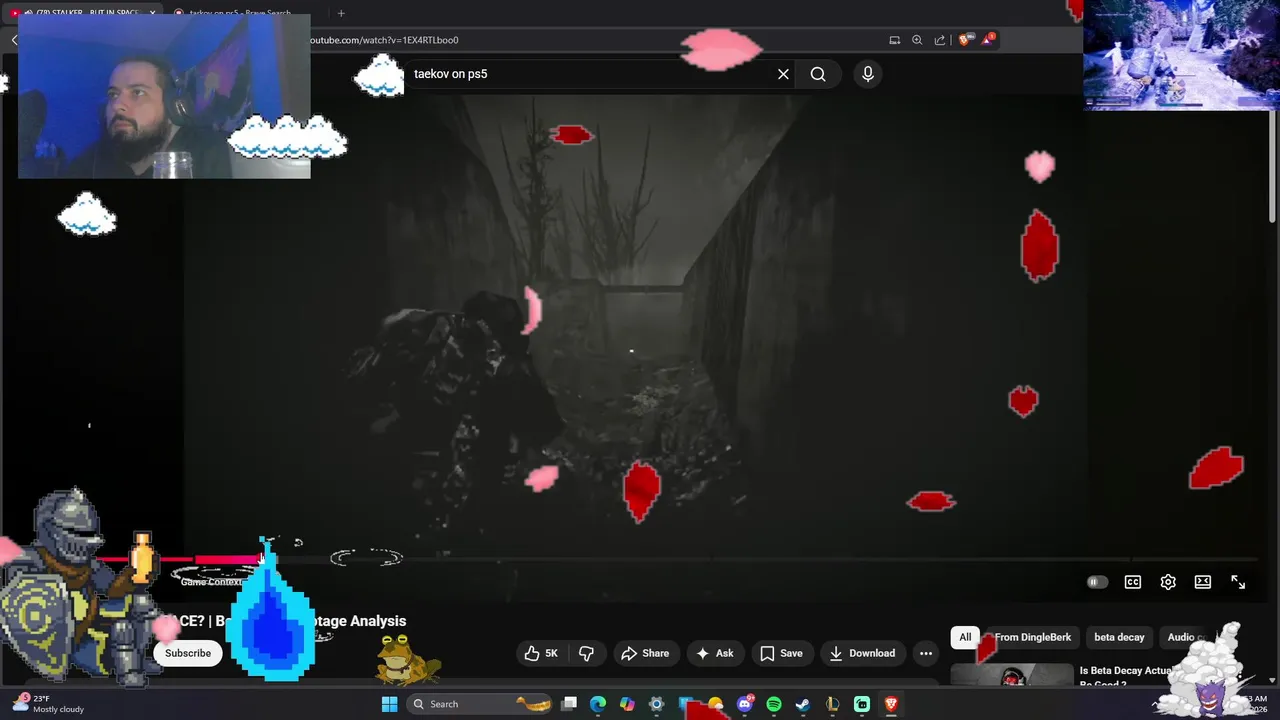Toggle the autoplay switch in player
This screenshot has width=1280, height=720.
pyautogui.click(x=1097, y=582)
